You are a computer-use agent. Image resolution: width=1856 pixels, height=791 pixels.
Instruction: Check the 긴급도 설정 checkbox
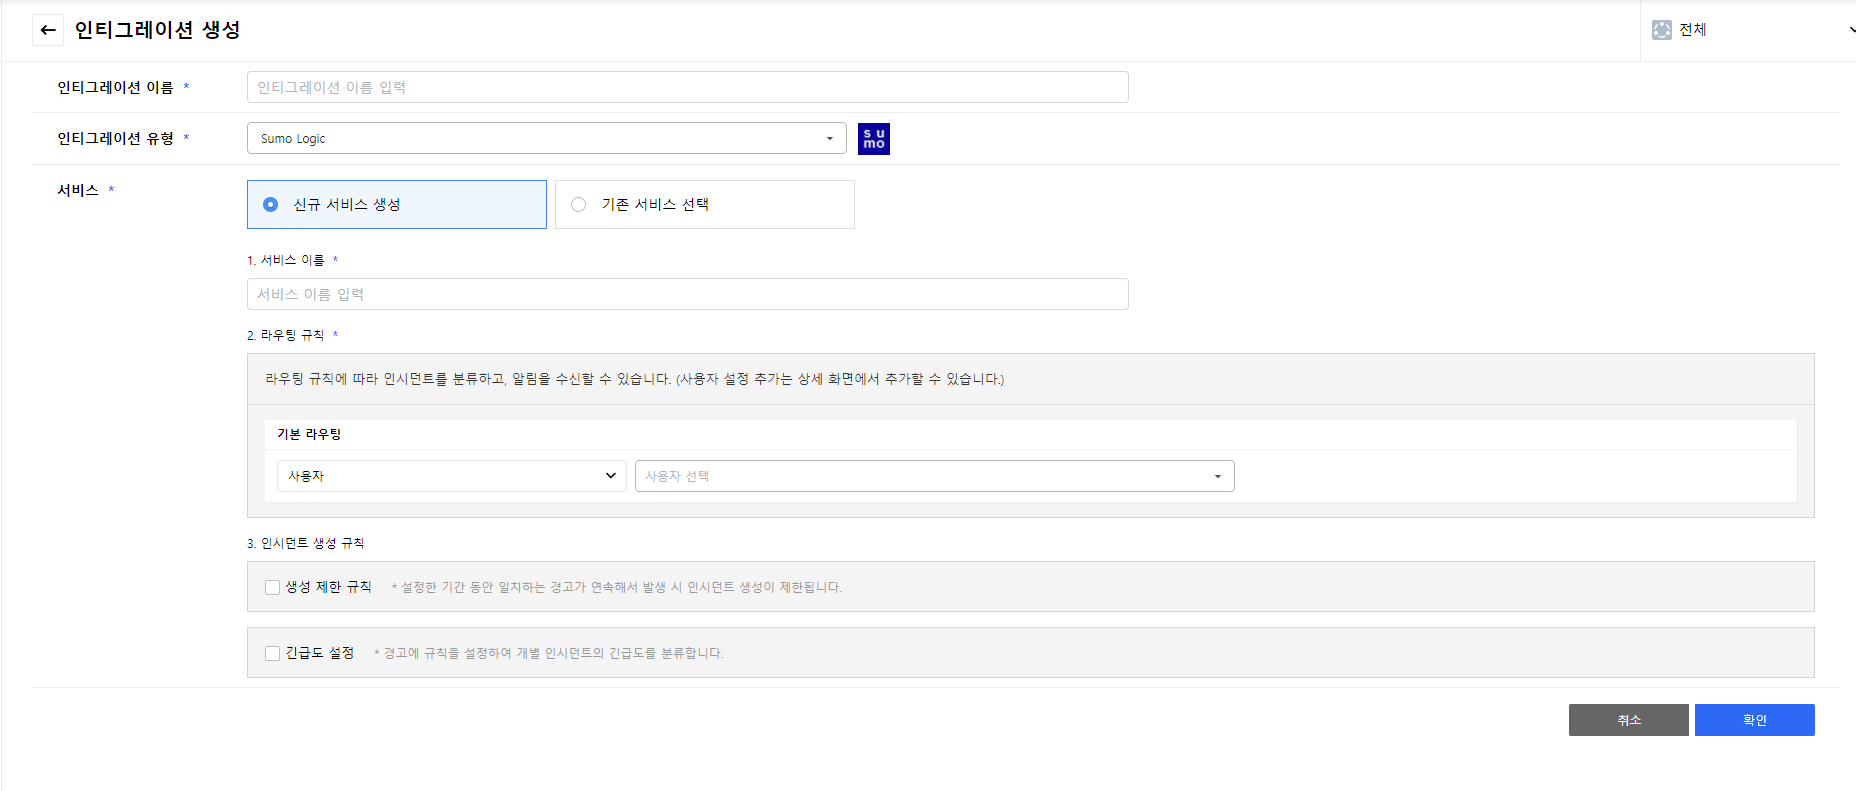pos(272,654)
